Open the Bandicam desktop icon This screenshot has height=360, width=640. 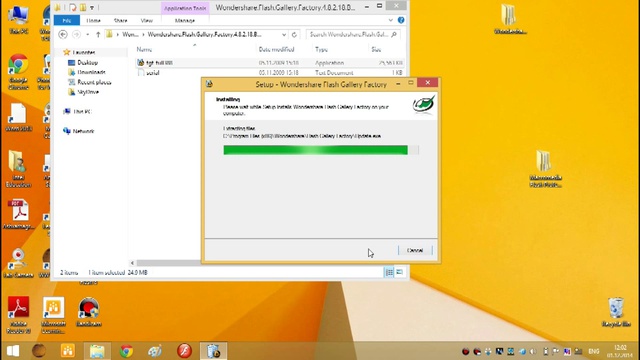click(89, 312)
